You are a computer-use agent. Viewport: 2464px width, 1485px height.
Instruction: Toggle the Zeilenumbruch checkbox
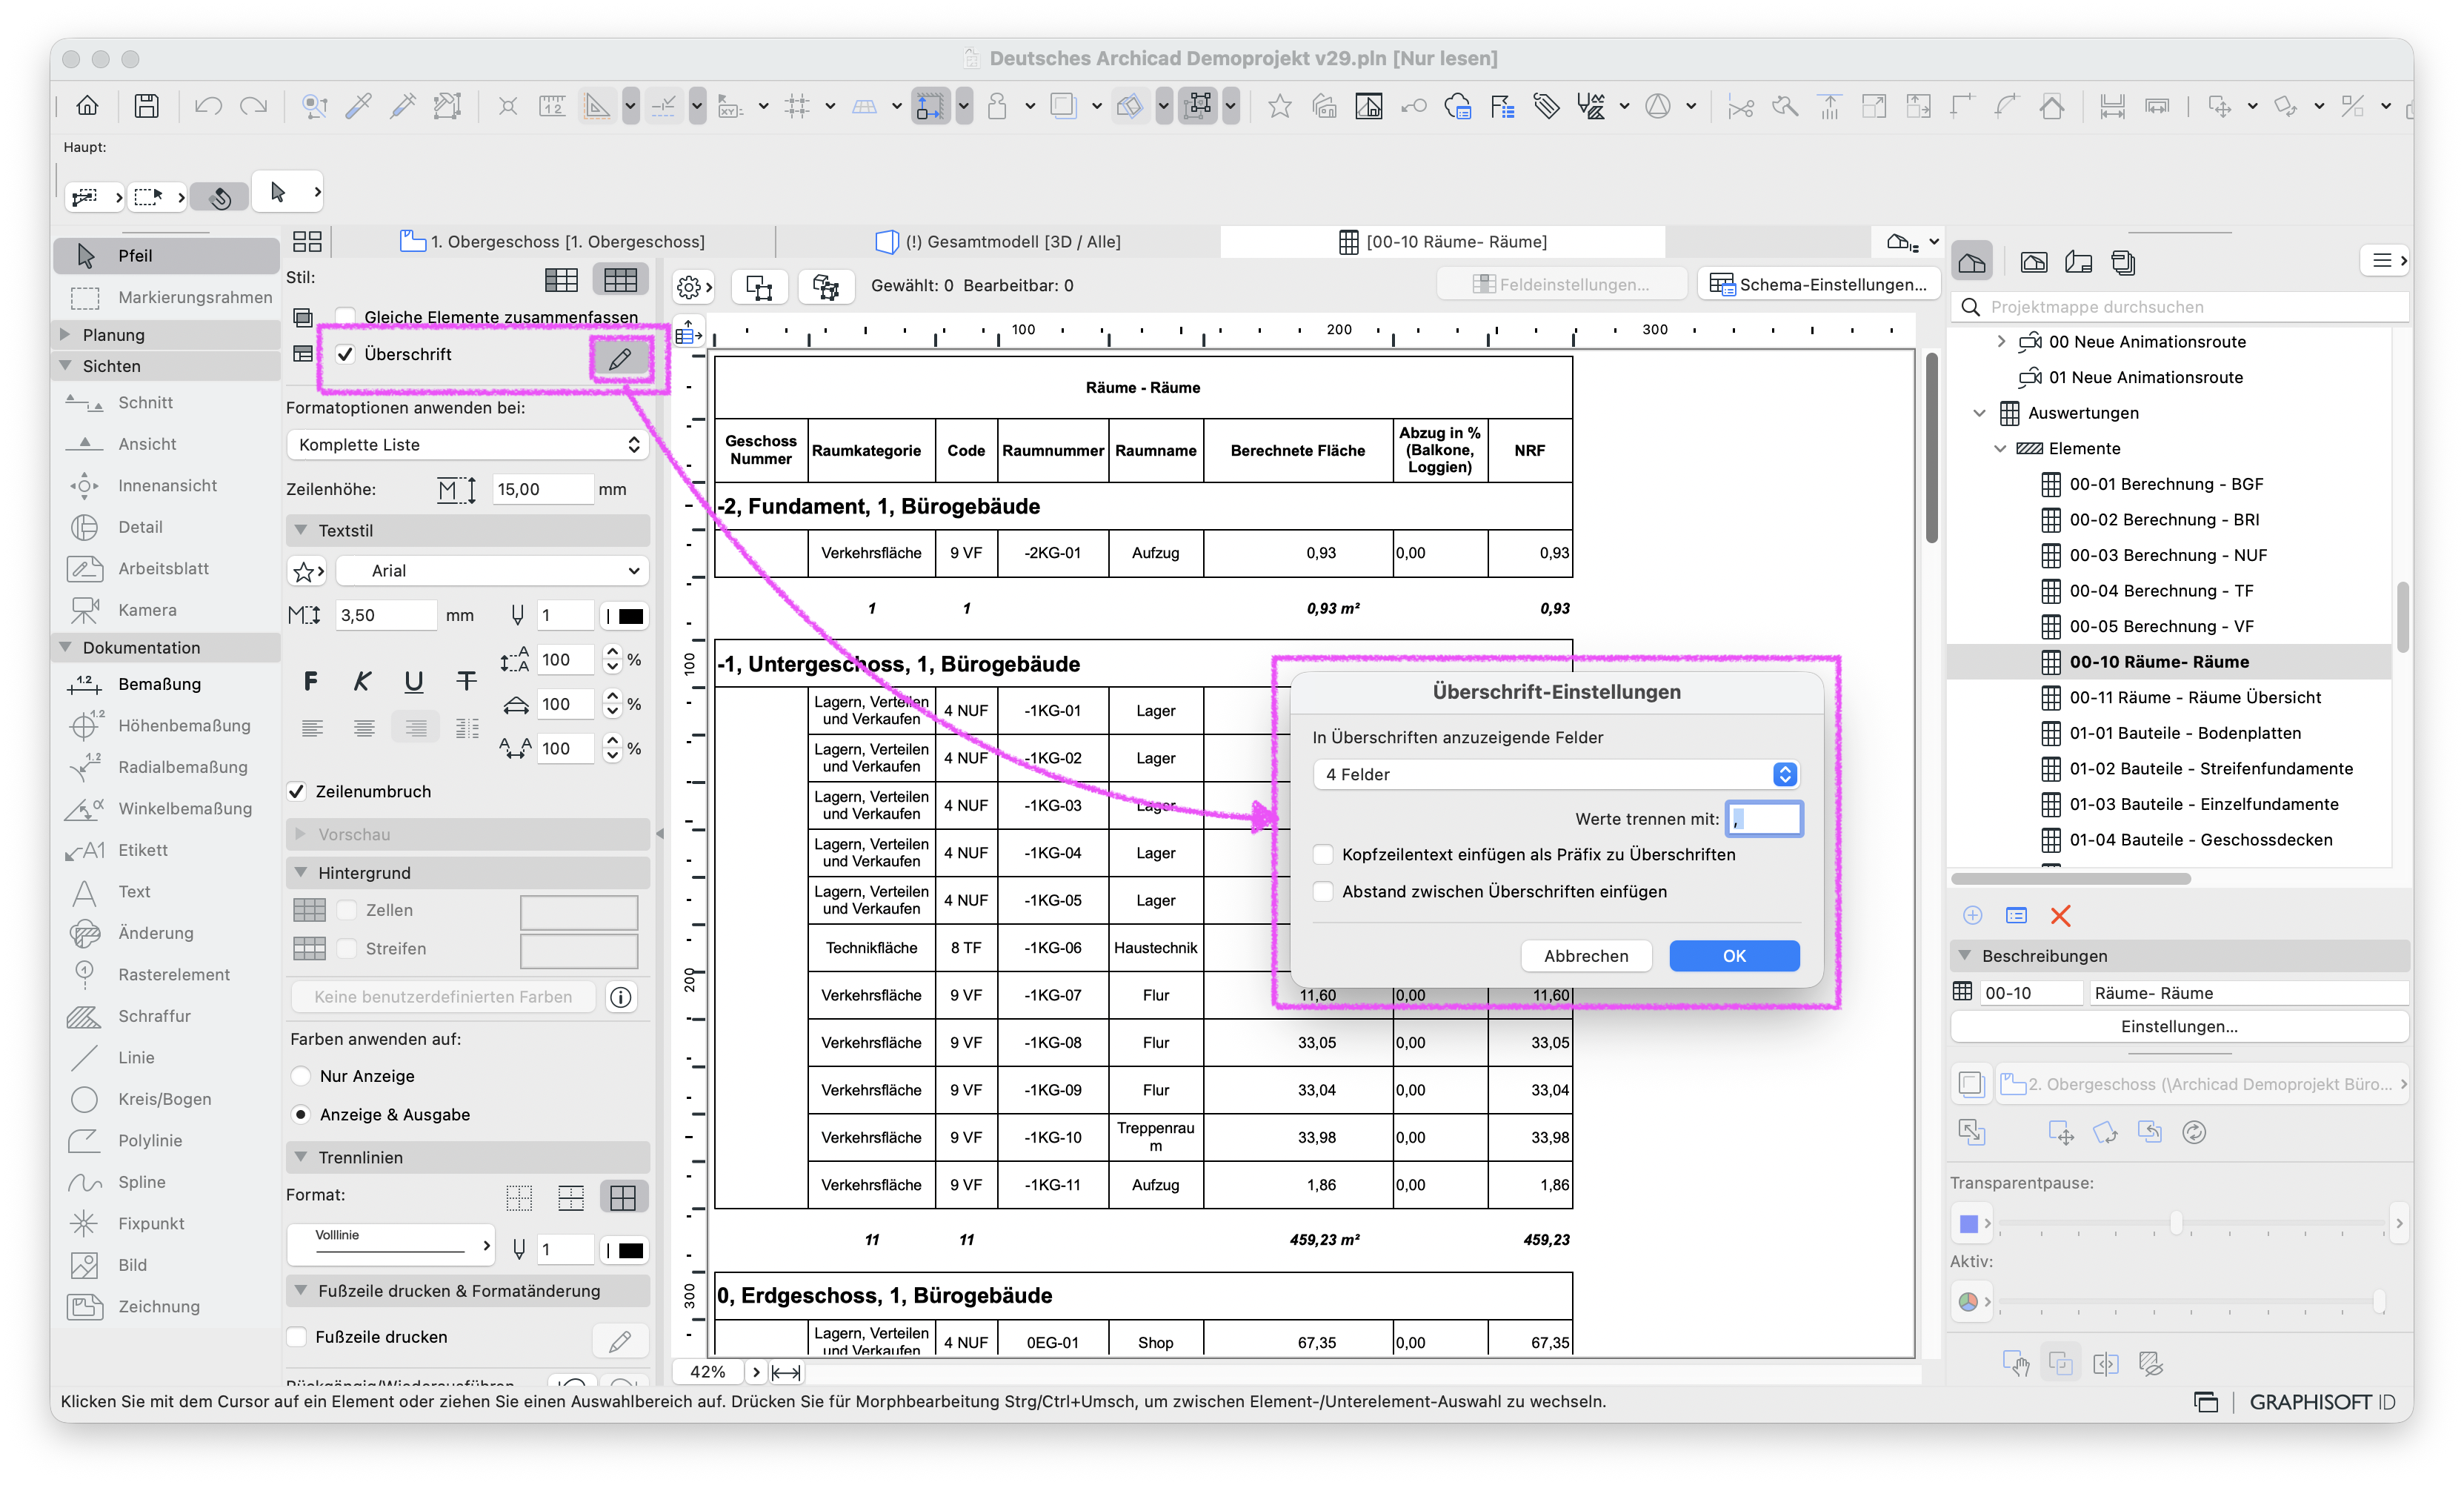297,791
